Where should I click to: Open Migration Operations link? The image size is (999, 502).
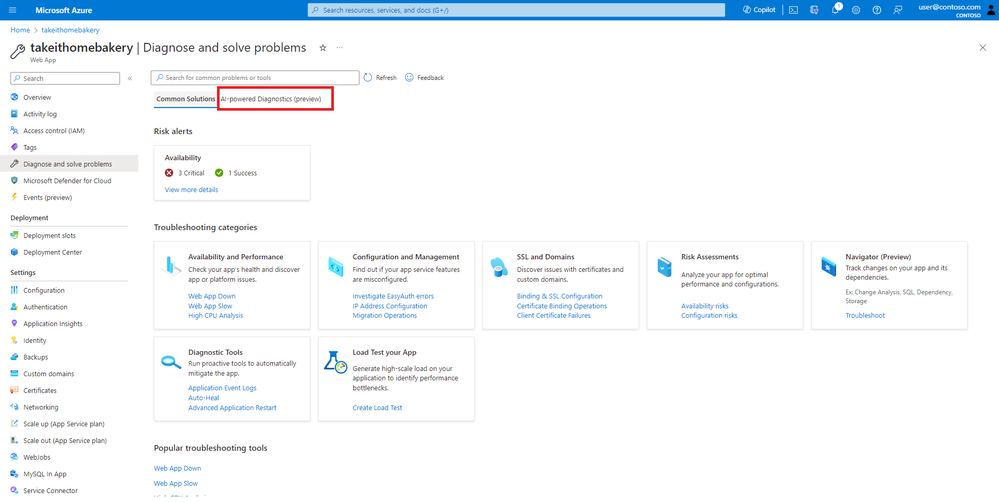coord(385,315)
